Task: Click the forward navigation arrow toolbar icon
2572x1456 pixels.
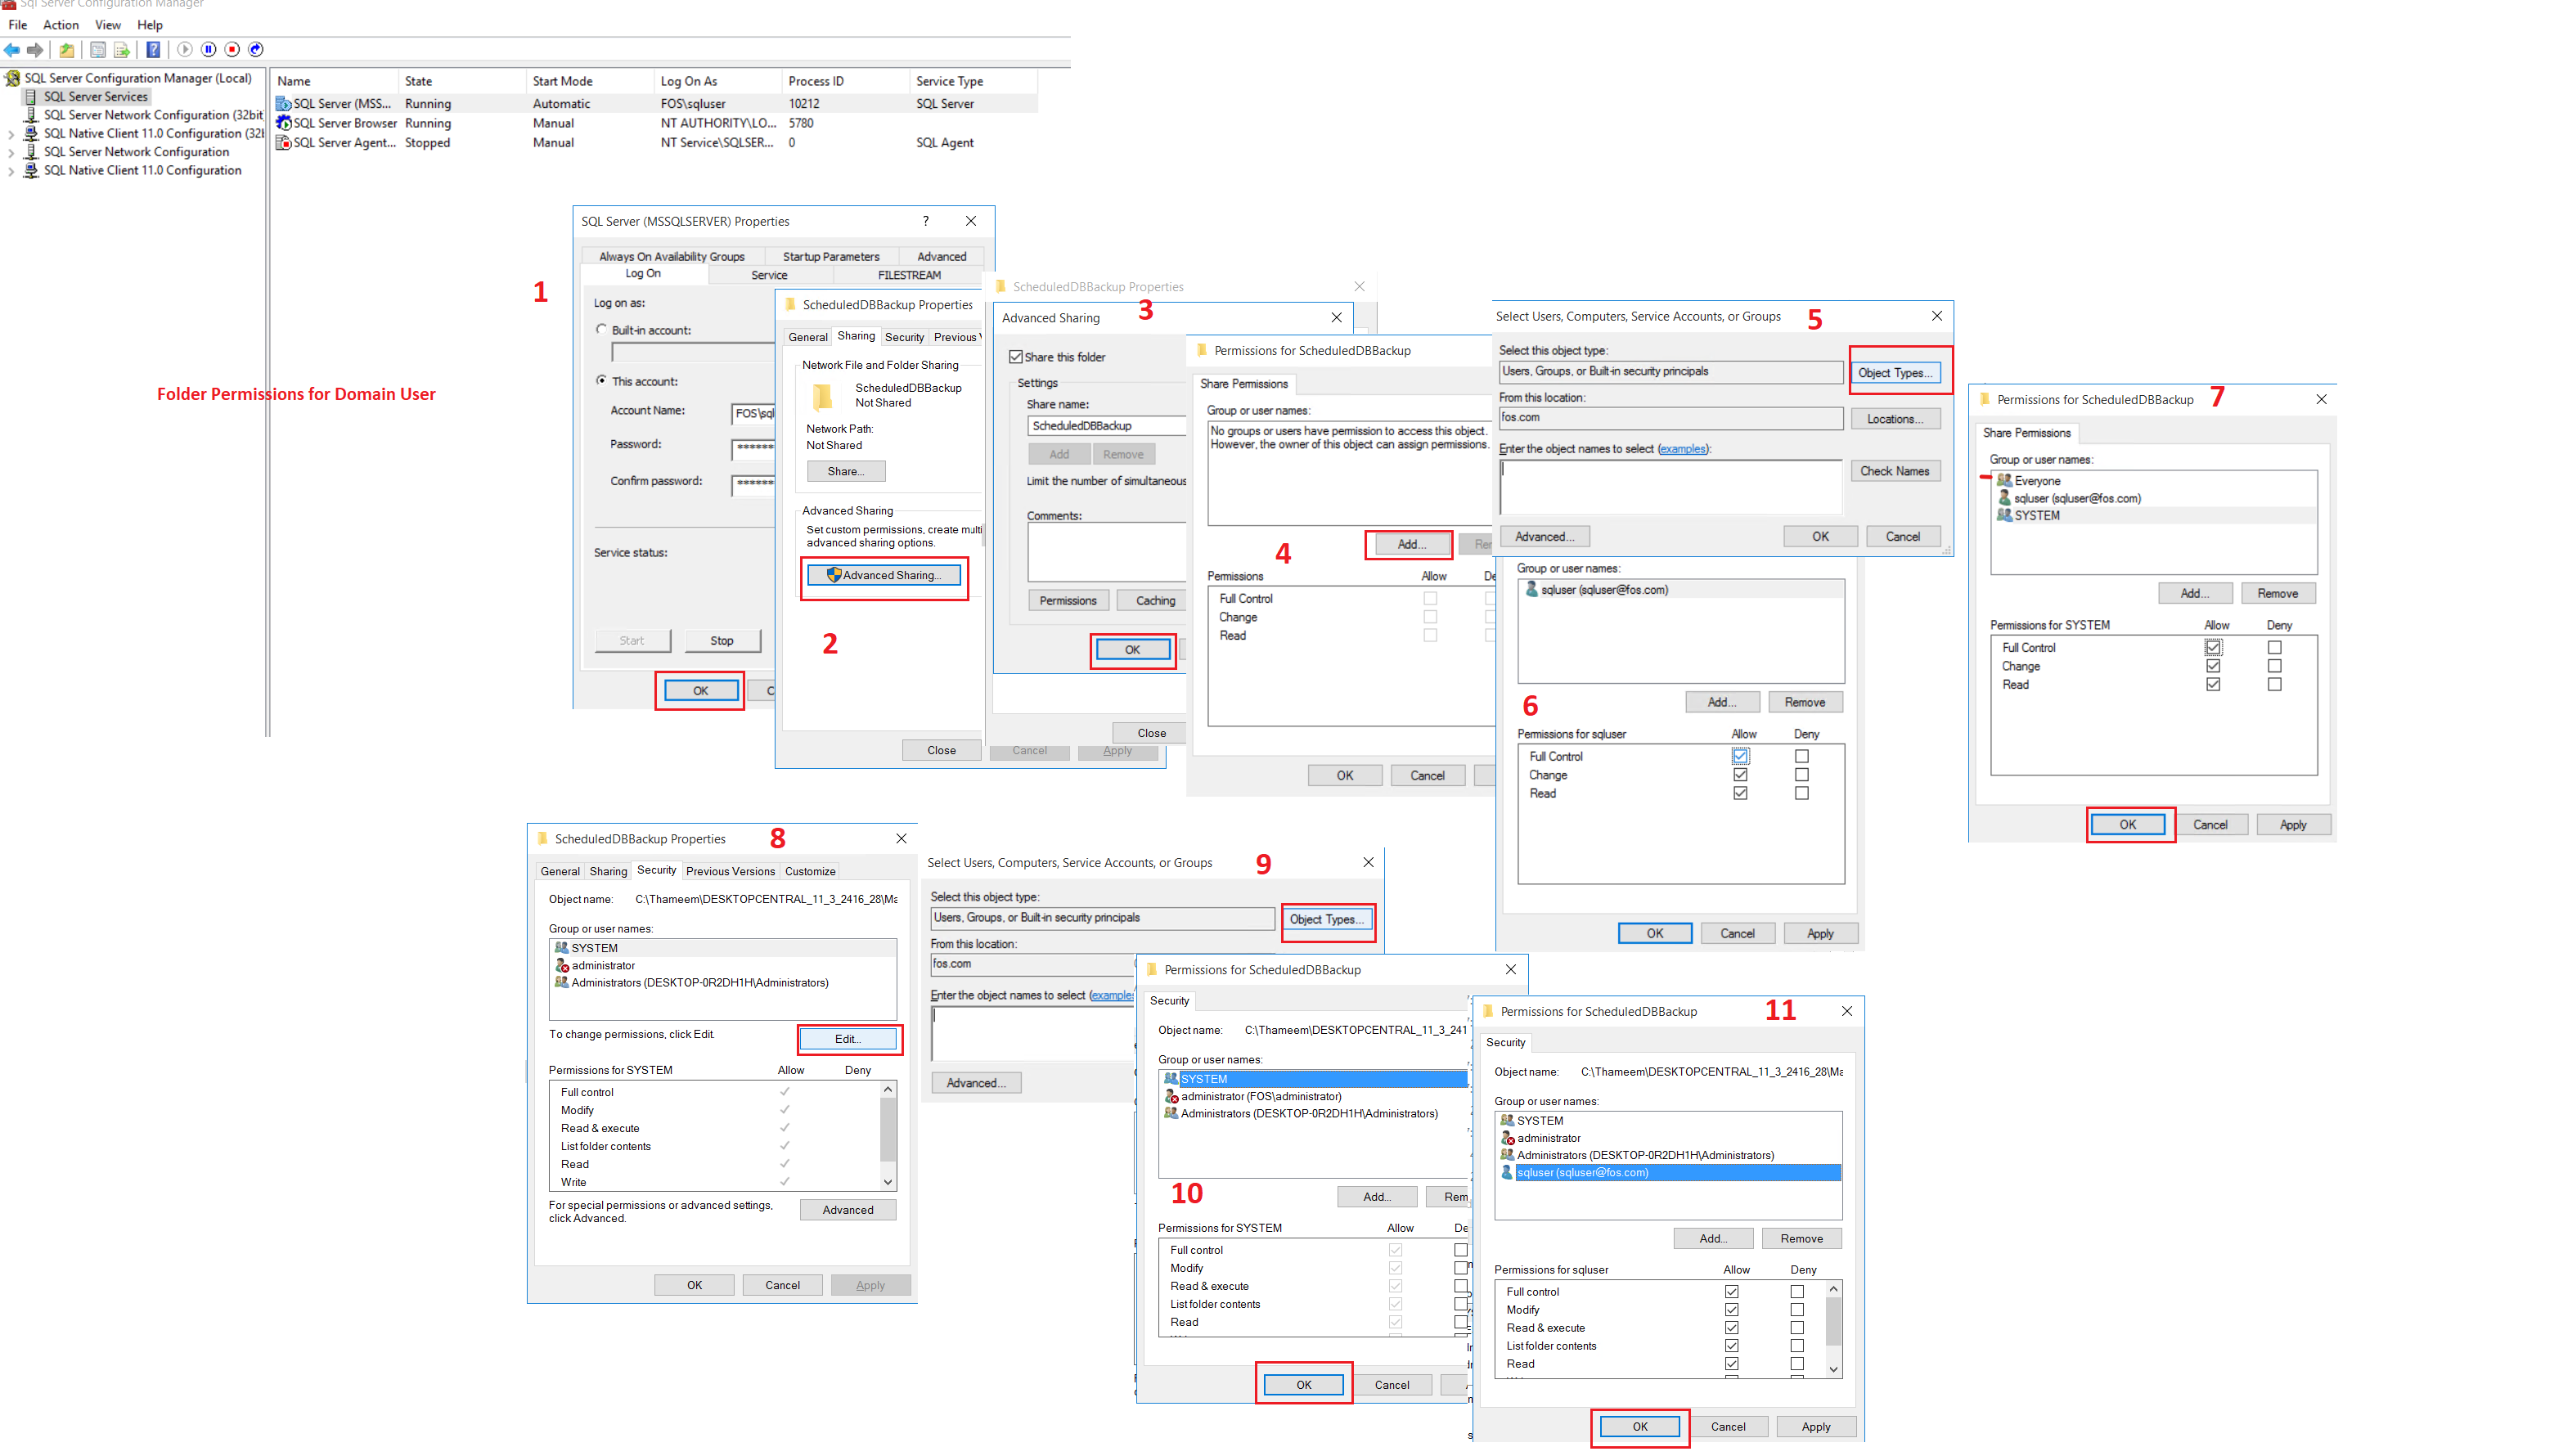Action: (35, 49)
